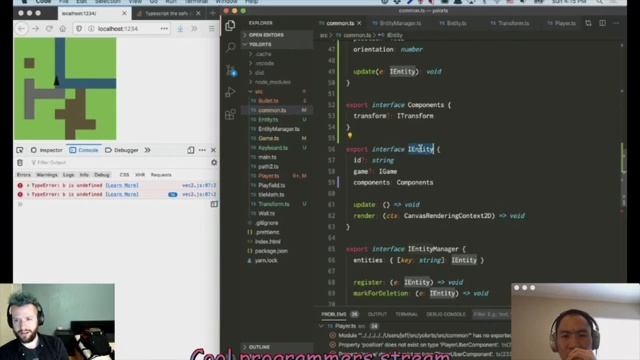Screen dimensions: 640x360
Task: Click the Filter Output field in the console
Action: pyautogui.click(x=117, y=162)
